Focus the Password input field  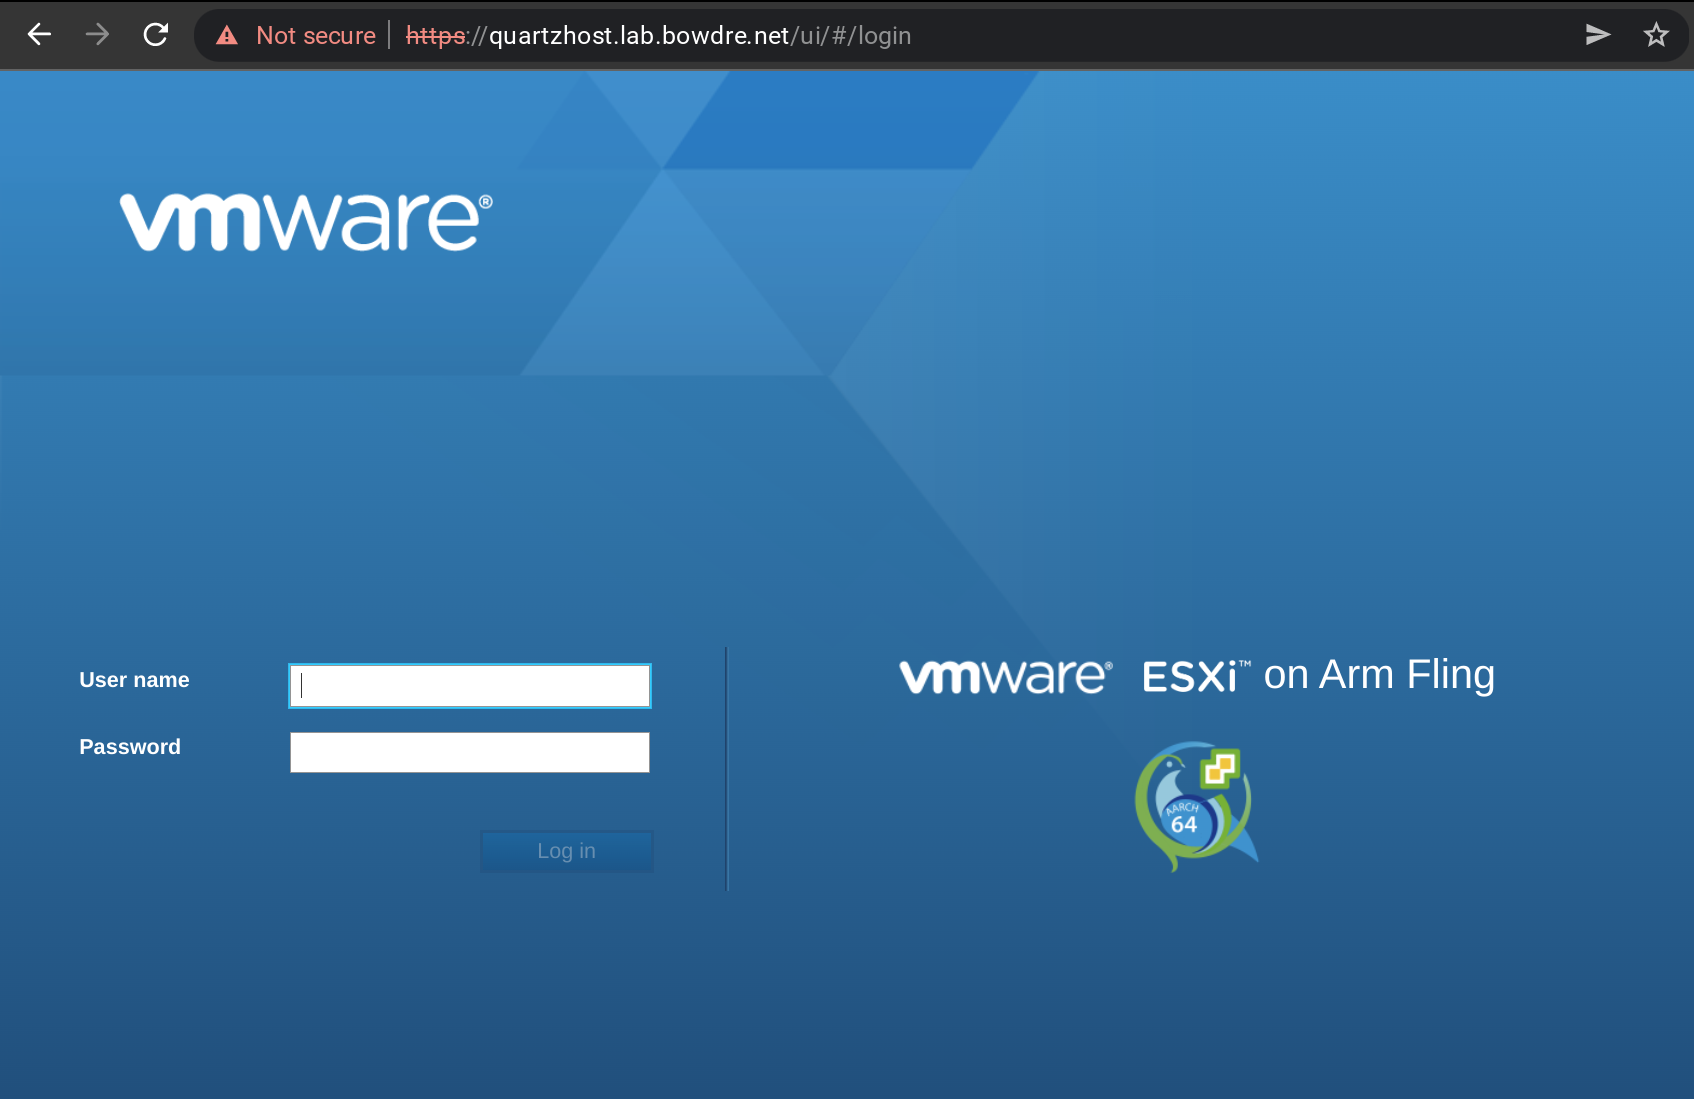(x=470, y=752)
